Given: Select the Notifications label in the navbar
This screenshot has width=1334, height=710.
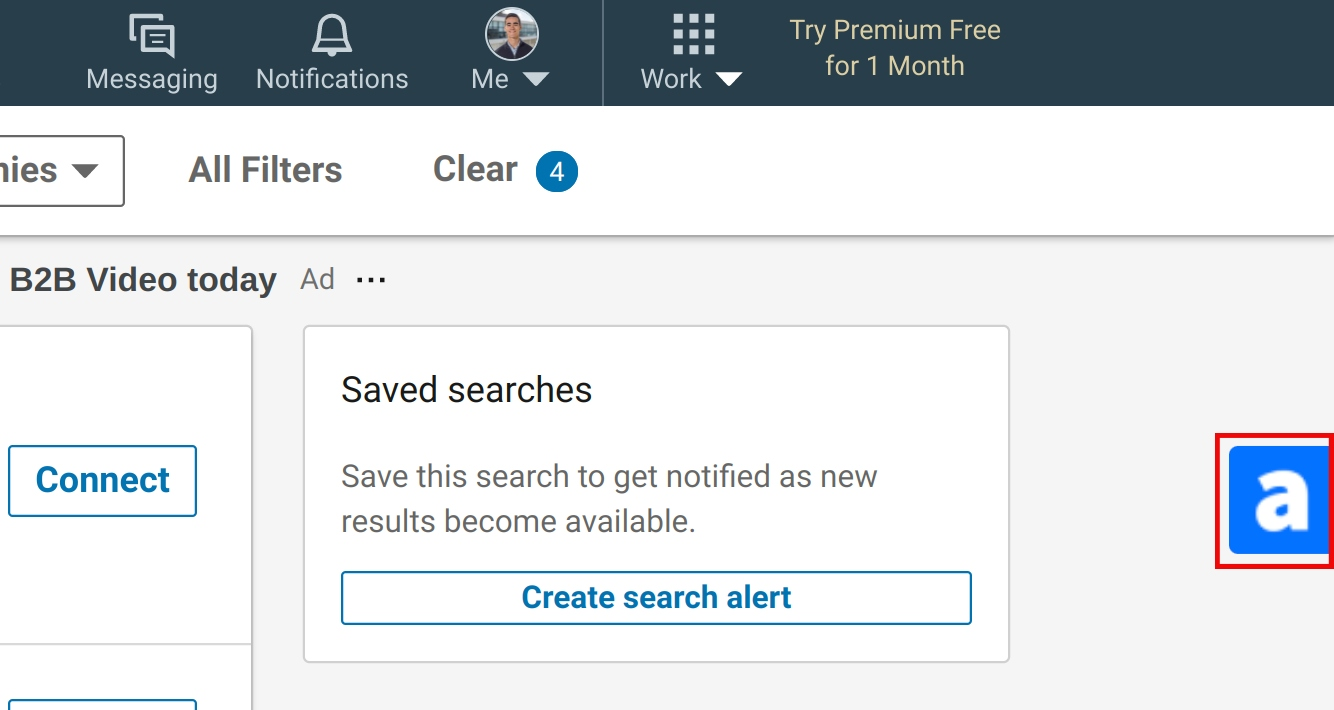Looking at the screenshot, I should click(x=332, y=79).
